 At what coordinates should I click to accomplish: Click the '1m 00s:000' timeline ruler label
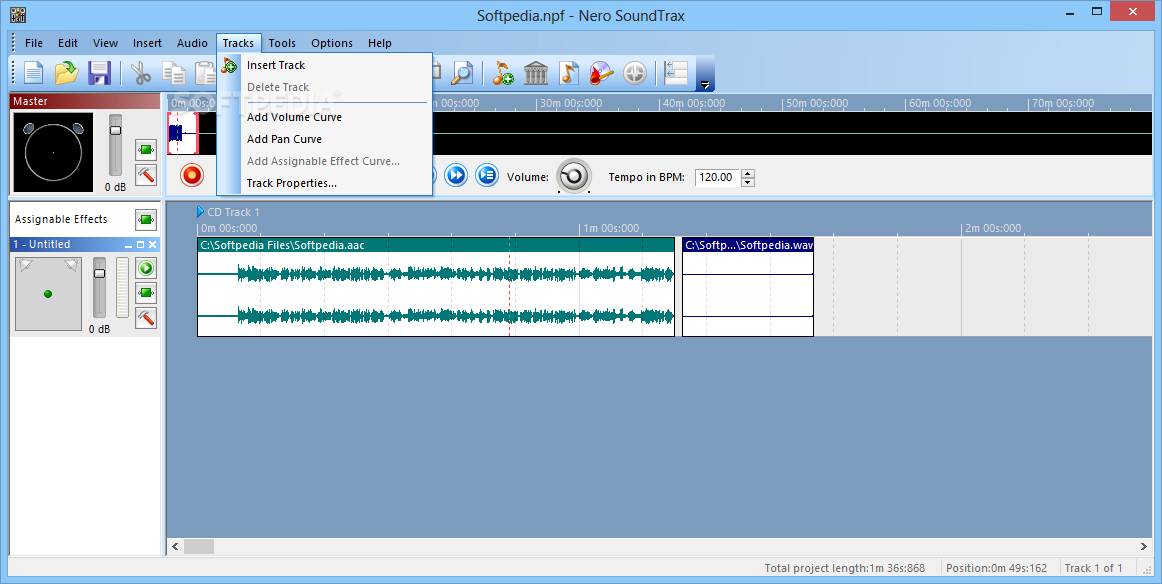pyautogui.click(x=611, y=228)
